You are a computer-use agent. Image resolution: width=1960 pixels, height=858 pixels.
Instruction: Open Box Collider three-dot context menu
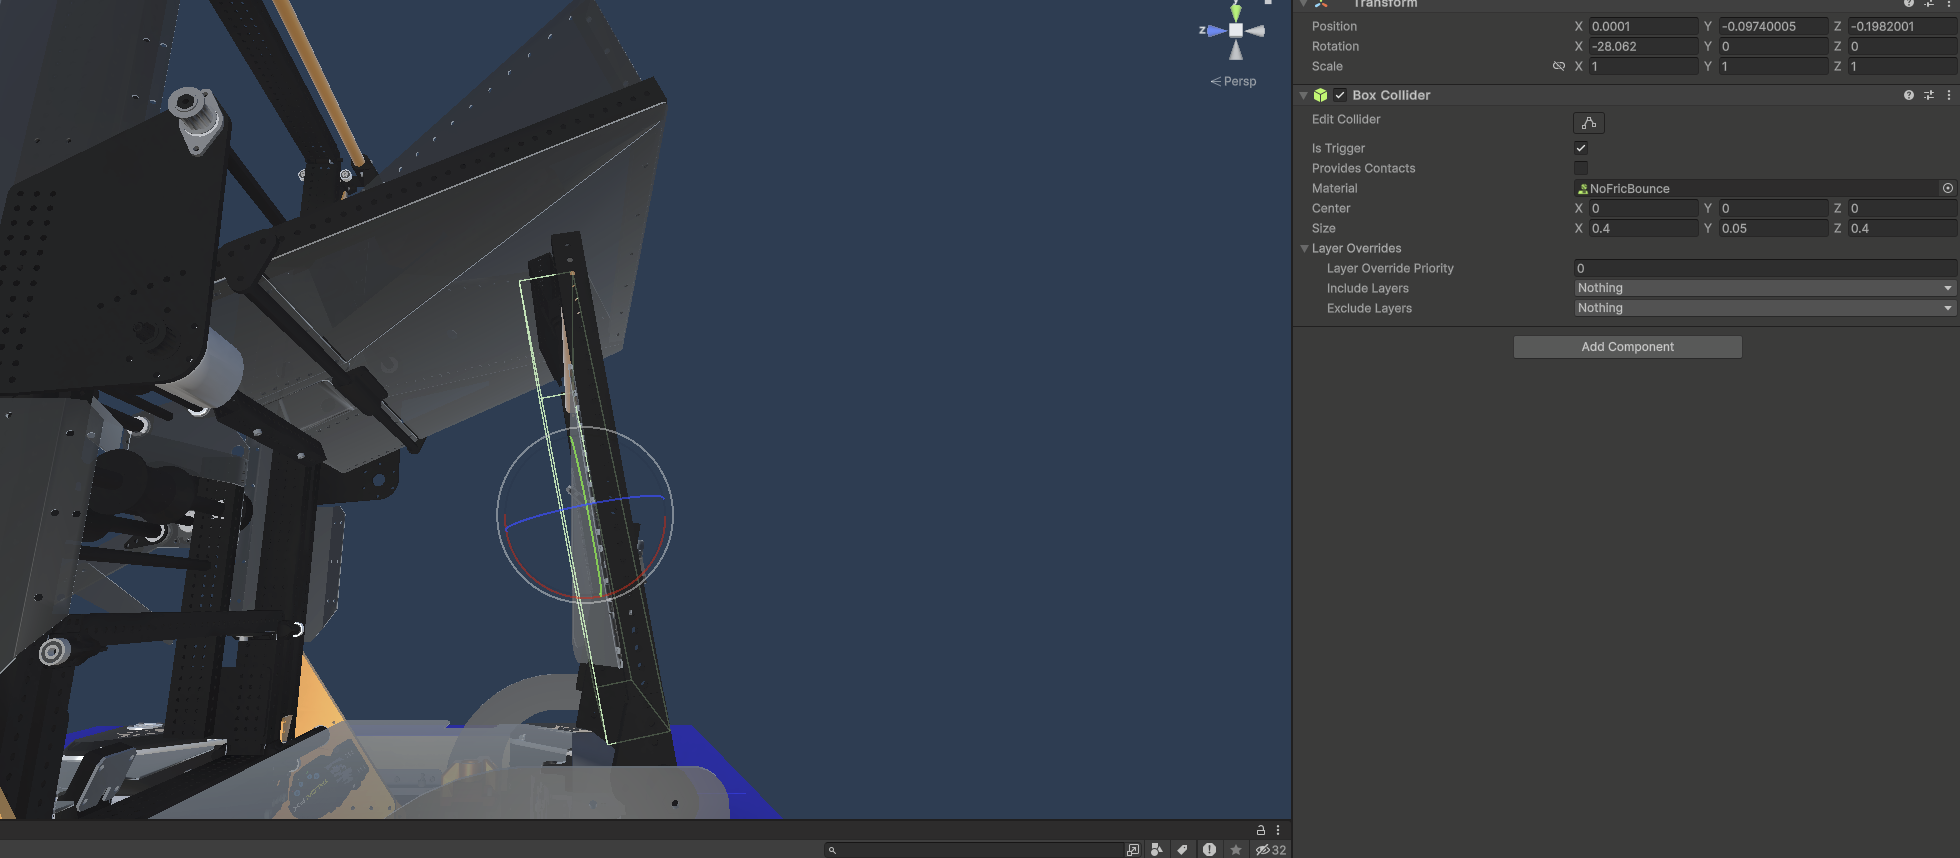tap(1948, 95)
